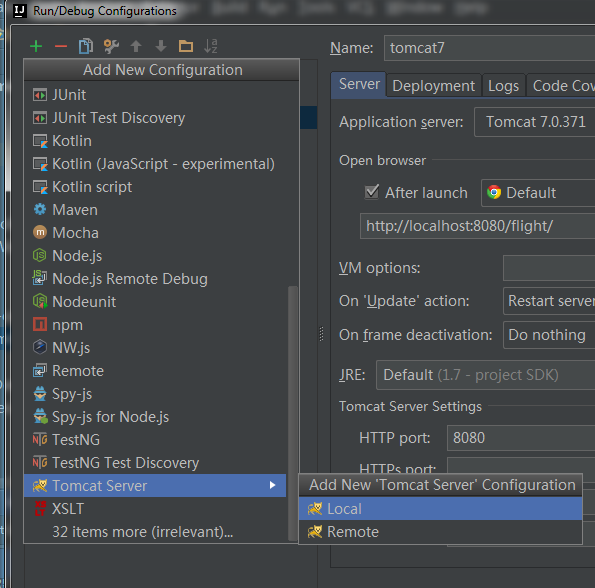The image size is (595, 588).
Task: Click the green plus Add Configuration icon
Action: tap(36, 46)
